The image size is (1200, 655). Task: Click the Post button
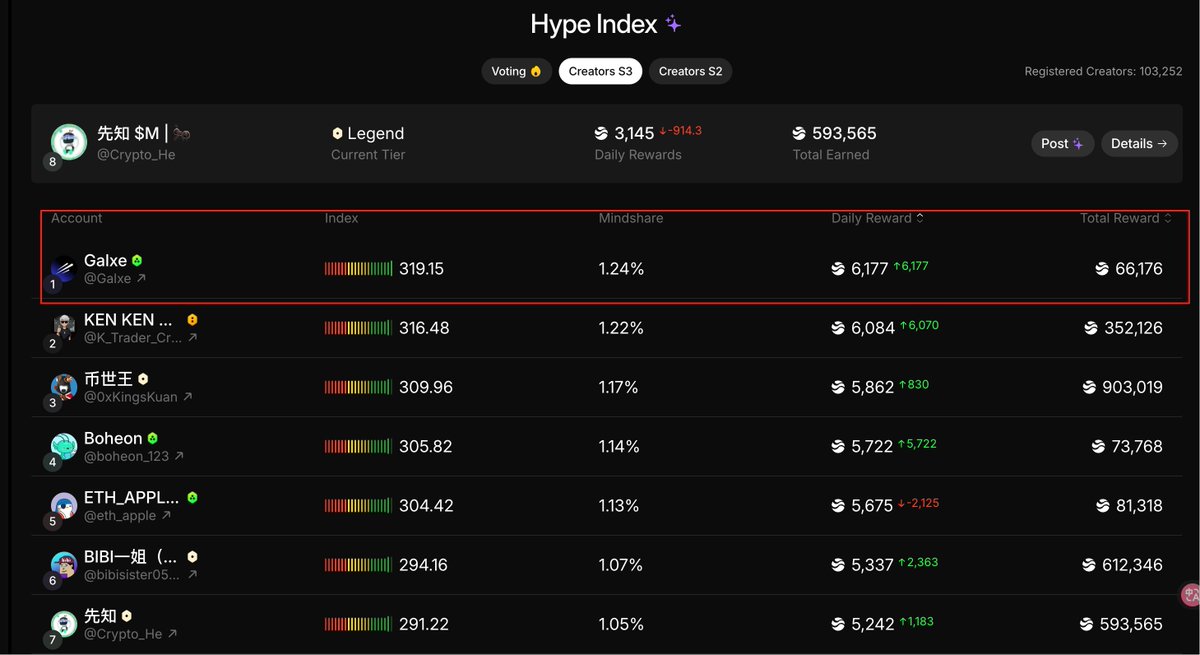1062,144
